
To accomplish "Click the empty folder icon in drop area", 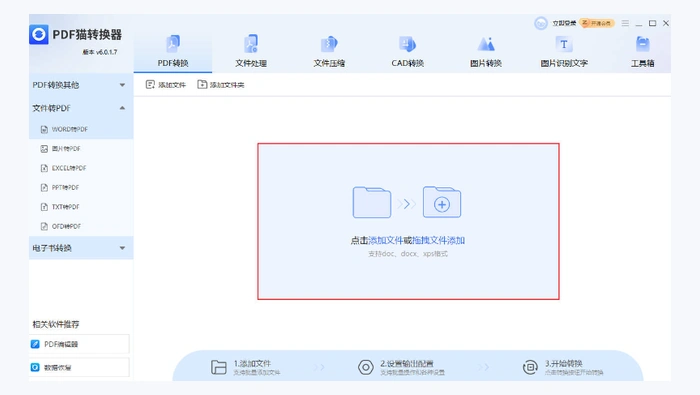I will (x=371, y=202).
